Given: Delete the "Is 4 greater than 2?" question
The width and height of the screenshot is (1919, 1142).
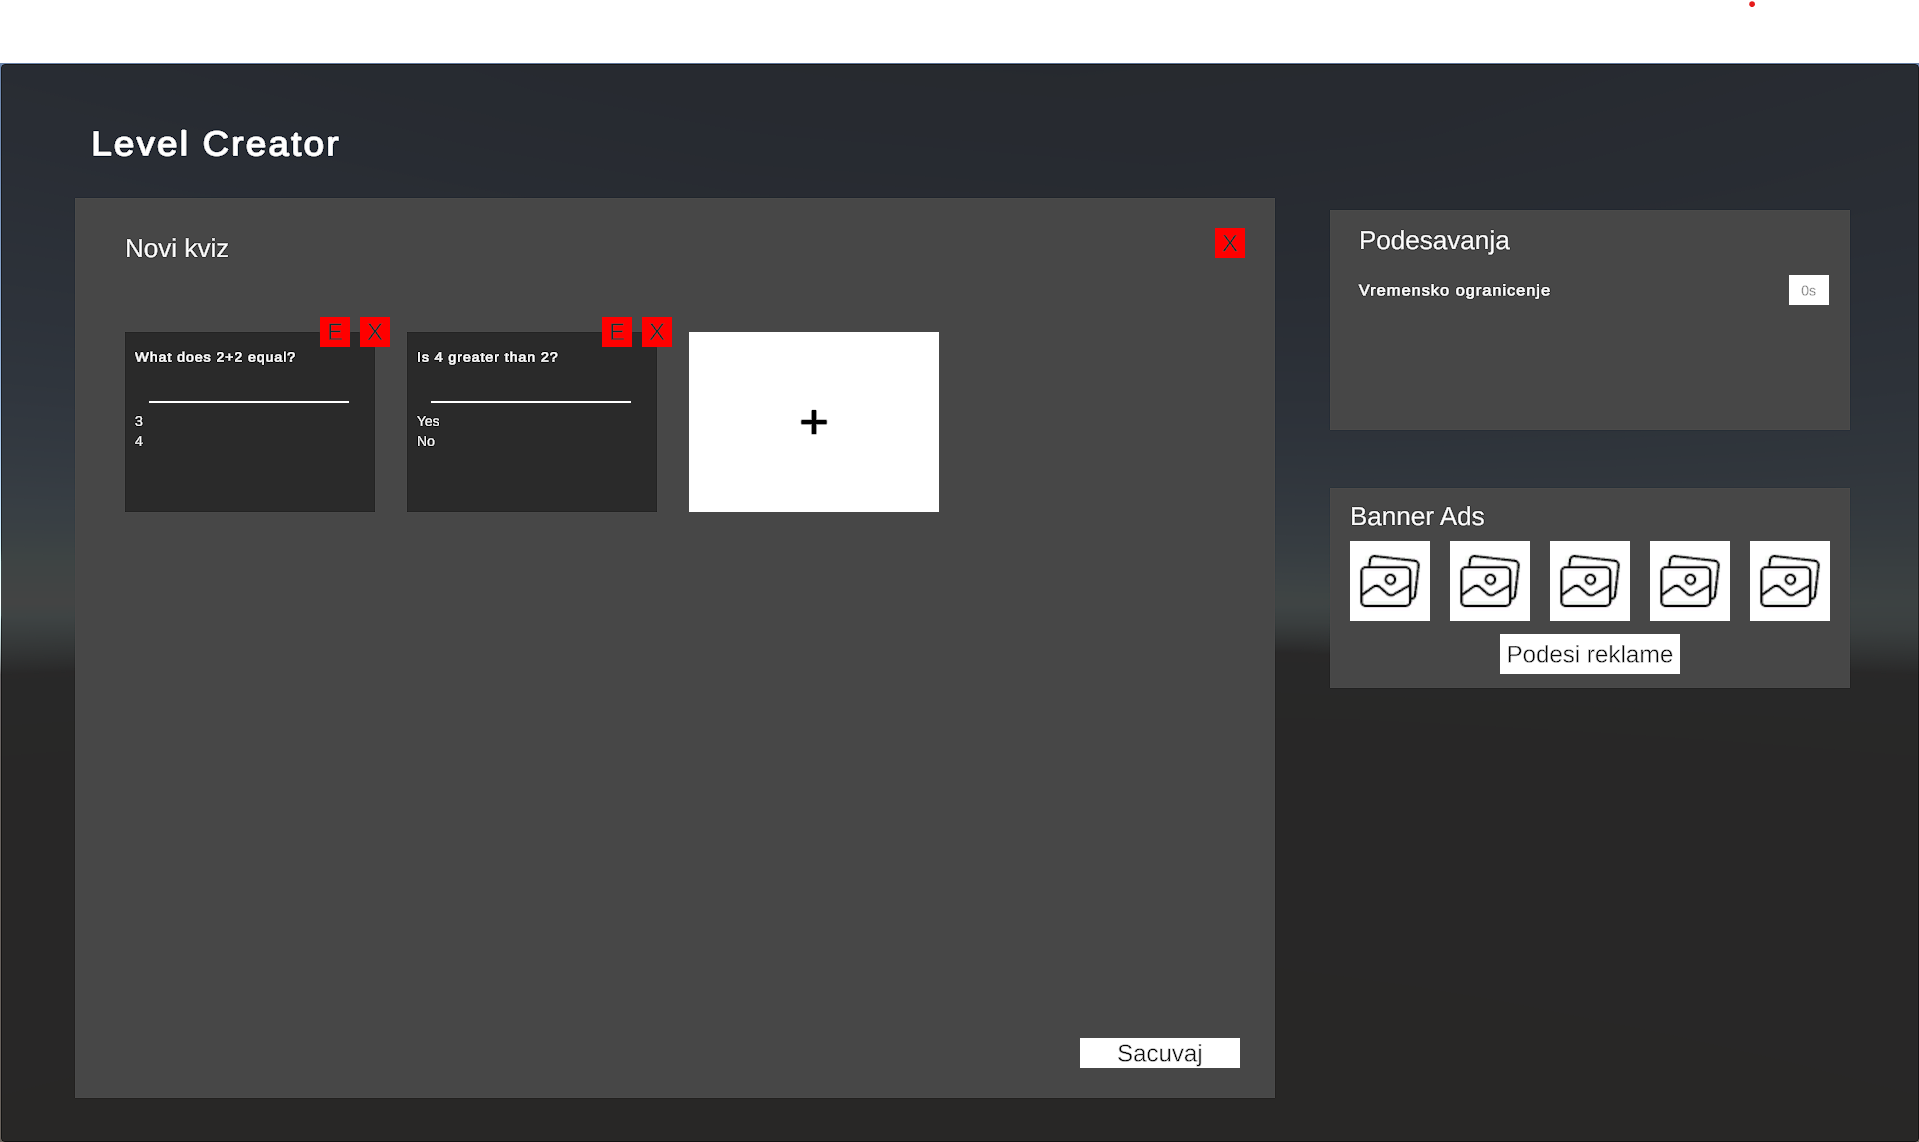Looking at the screenshot, I should (657, 332).
